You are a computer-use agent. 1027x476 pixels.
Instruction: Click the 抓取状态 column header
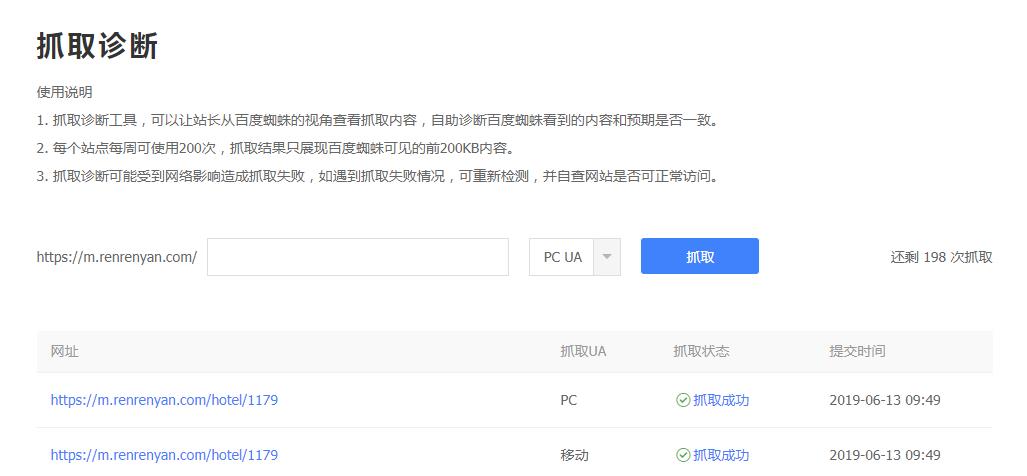[701, 352]
